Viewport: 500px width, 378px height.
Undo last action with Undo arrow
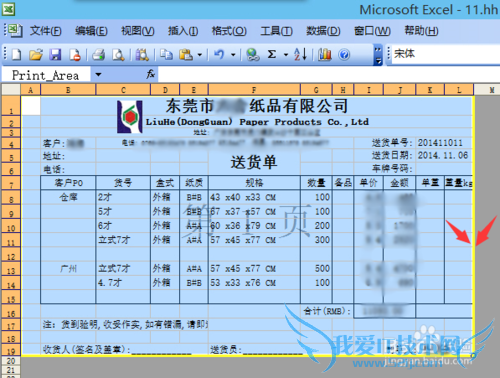point(219,54)
